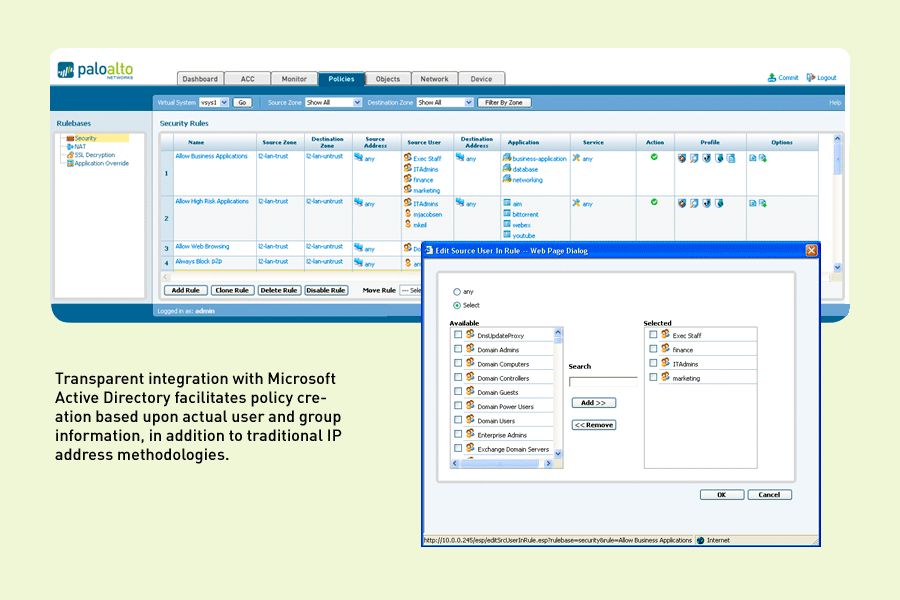Click the Filter By Zone button
Screen dimensions: 900x600
(x=504, y=102)
